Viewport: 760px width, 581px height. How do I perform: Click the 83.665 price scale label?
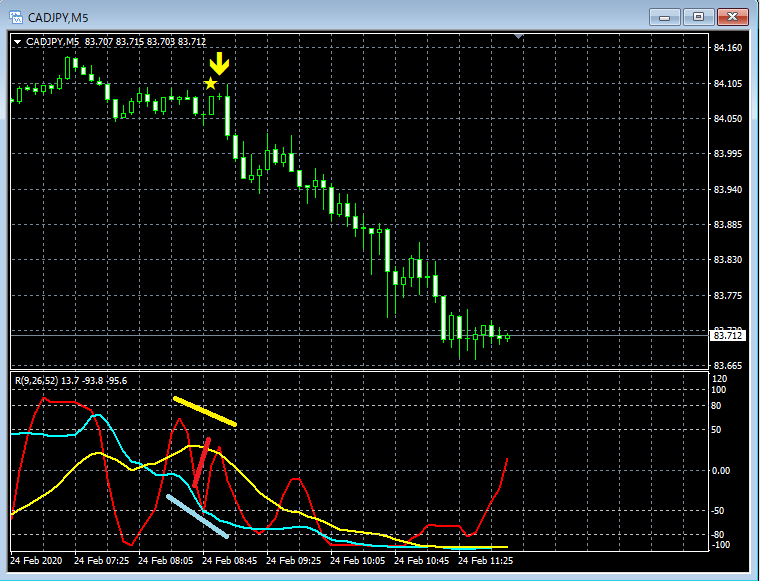coord(728,366)
